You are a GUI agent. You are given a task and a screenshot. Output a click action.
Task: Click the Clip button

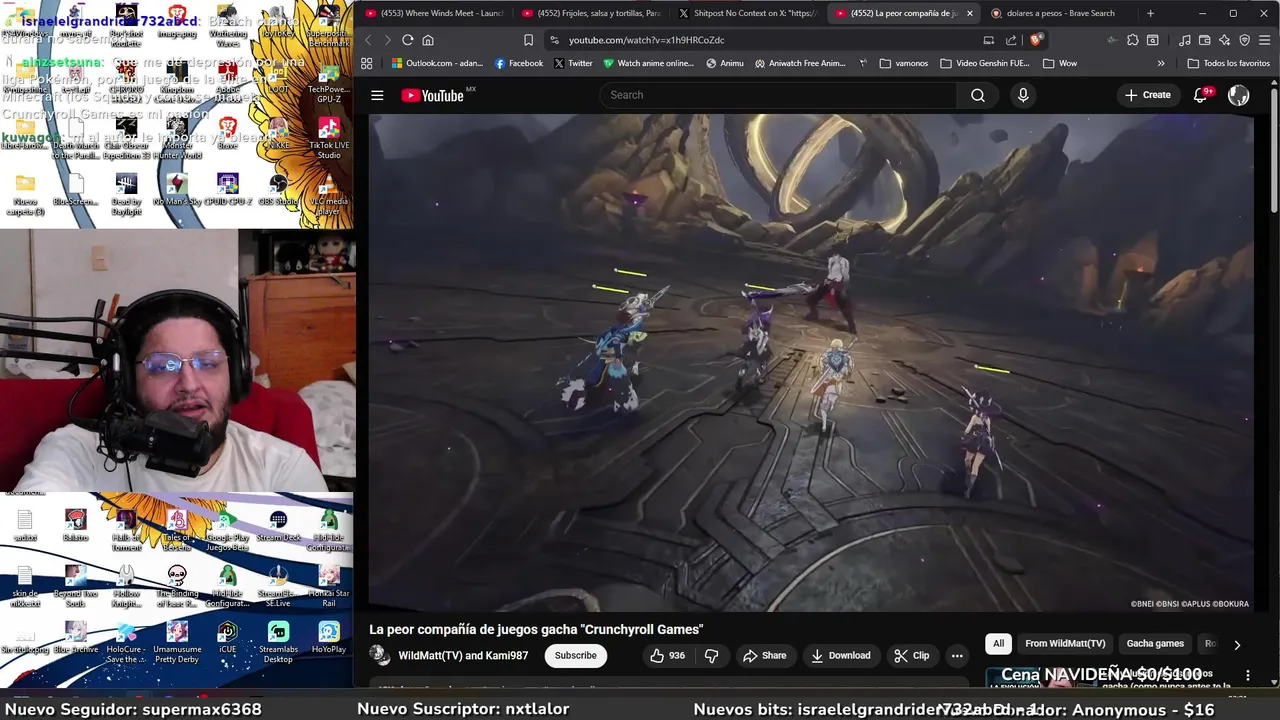911,656
